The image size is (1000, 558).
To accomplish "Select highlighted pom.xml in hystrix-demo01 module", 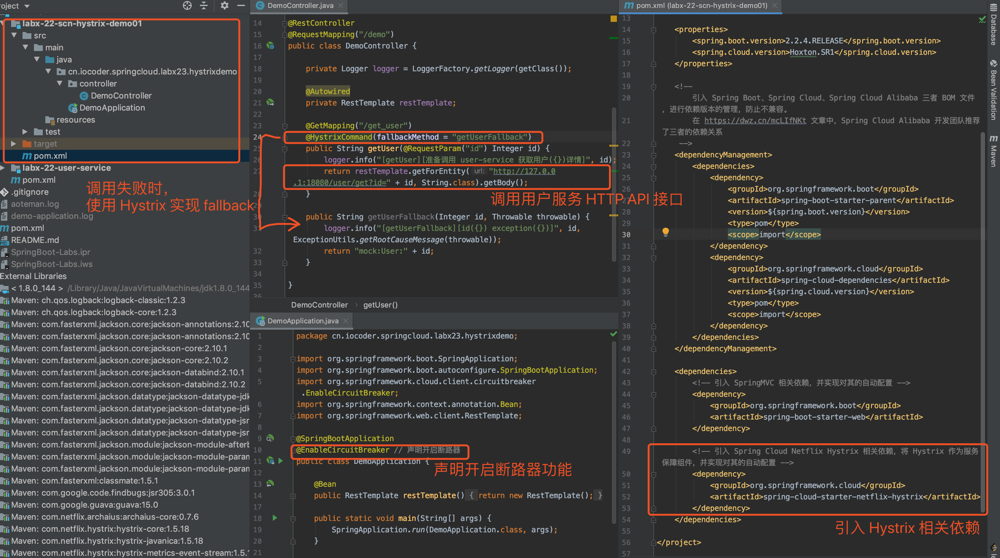I will [50, 156].
